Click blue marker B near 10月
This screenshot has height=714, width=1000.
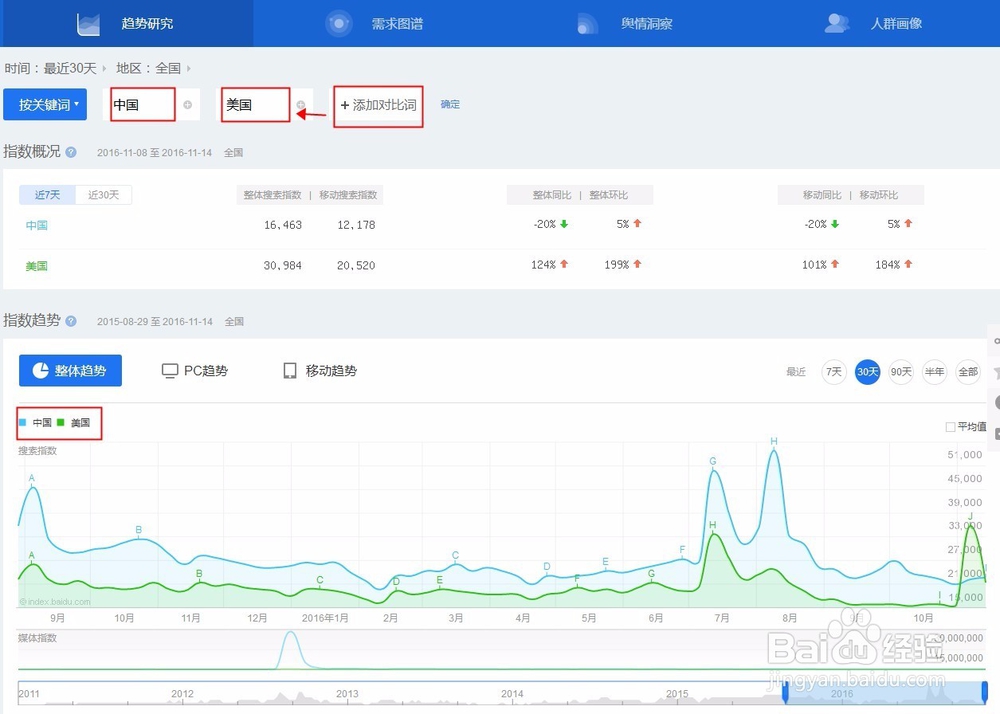tap(138, 530)
